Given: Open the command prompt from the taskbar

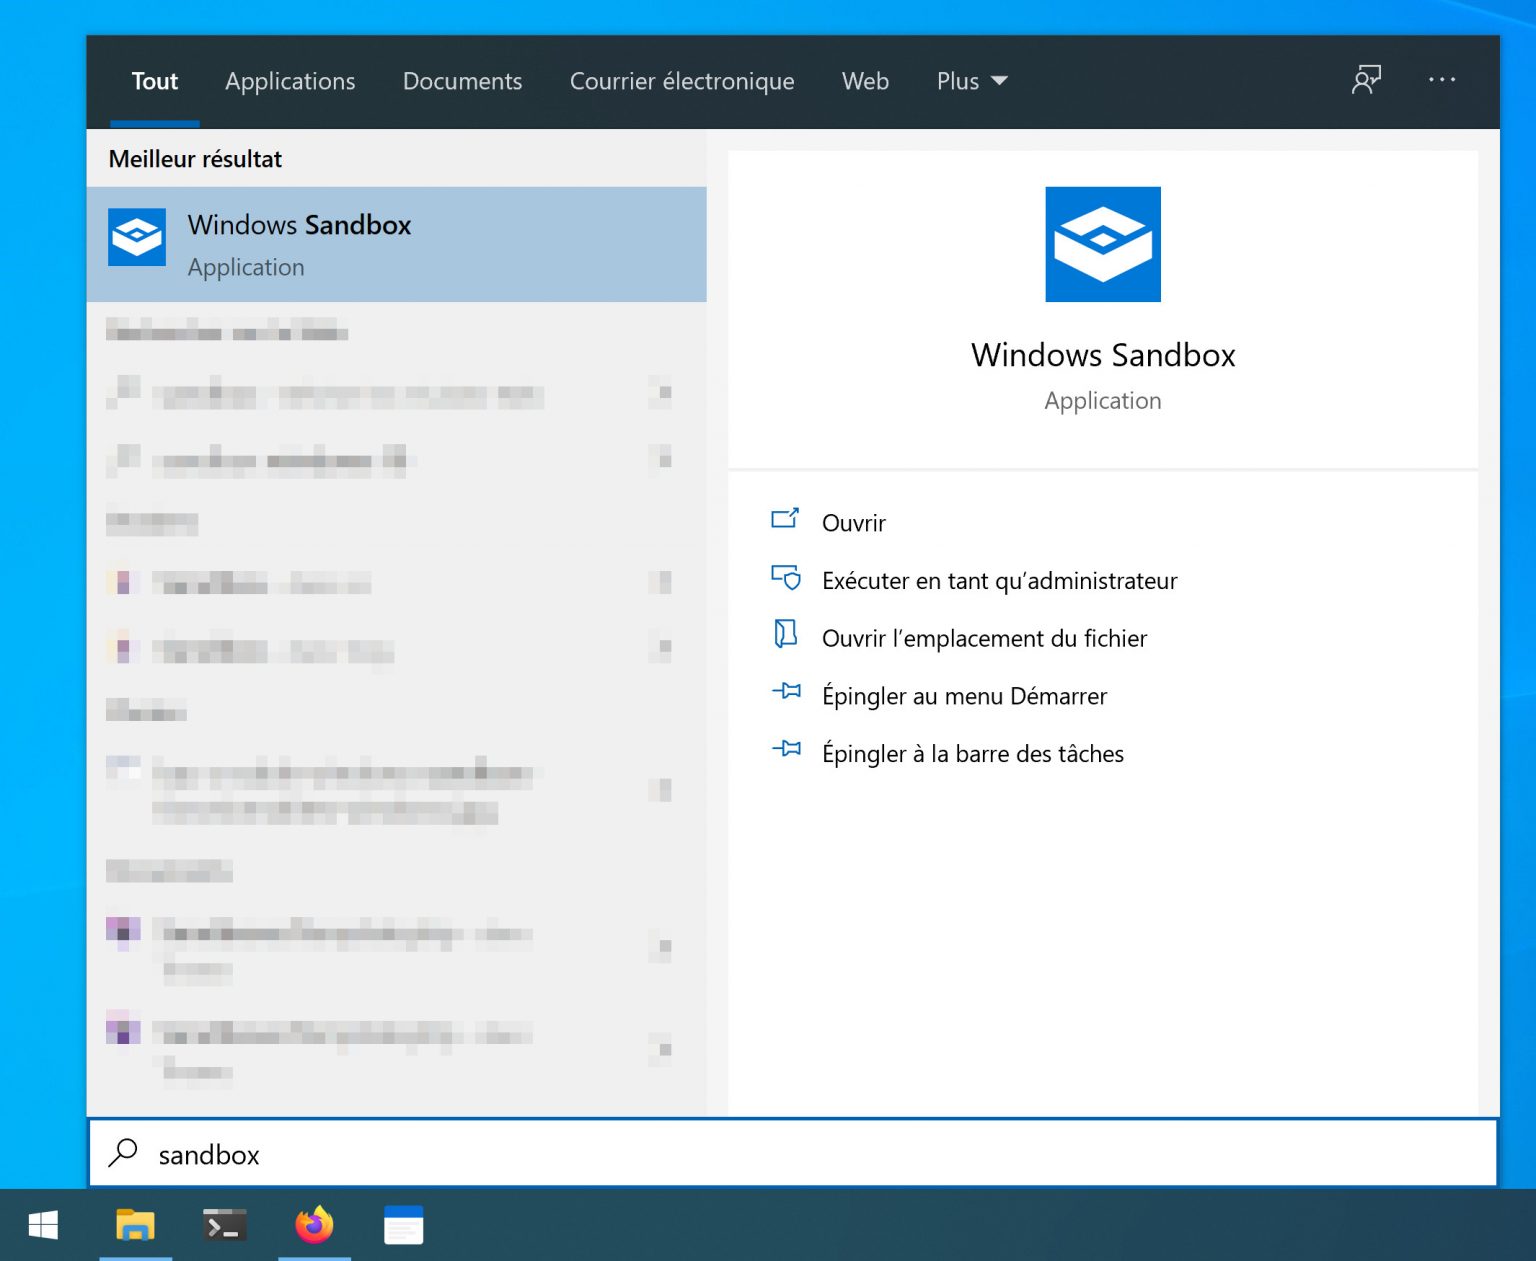Looking at the screenshot, I should pyautogui.click(x=225, y=1224).
